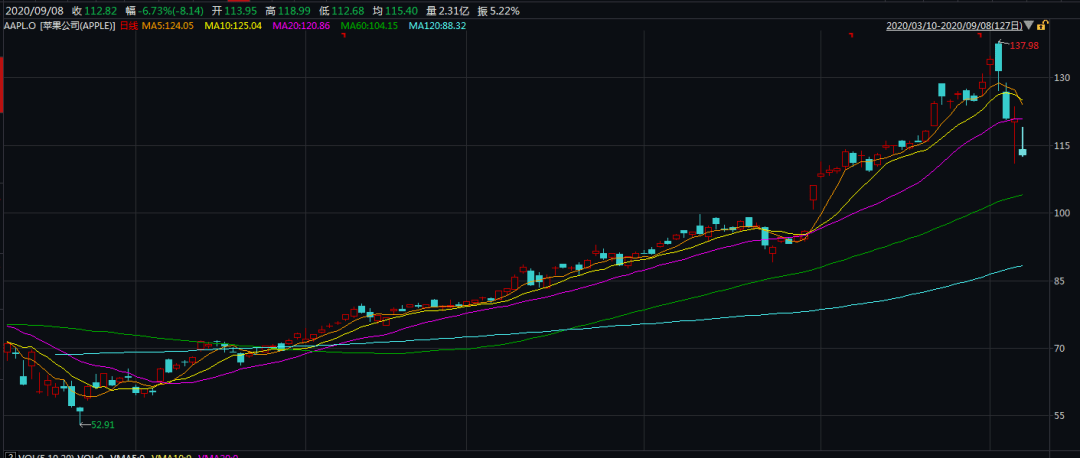Click the MA20:120.86 indicator label
Viewport: 1080px width, 458px height.
point(302,25)
